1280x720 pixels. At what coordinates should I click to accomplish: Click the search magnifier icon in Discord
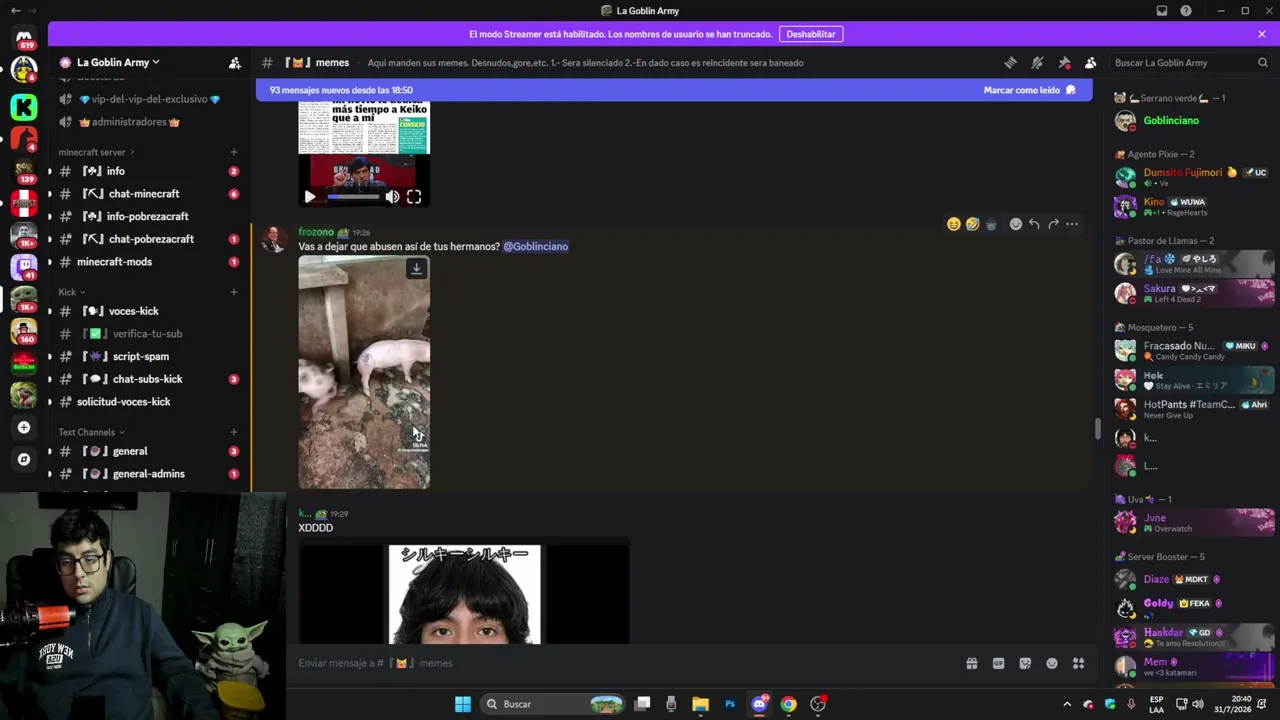click(x=1262, y=62)
